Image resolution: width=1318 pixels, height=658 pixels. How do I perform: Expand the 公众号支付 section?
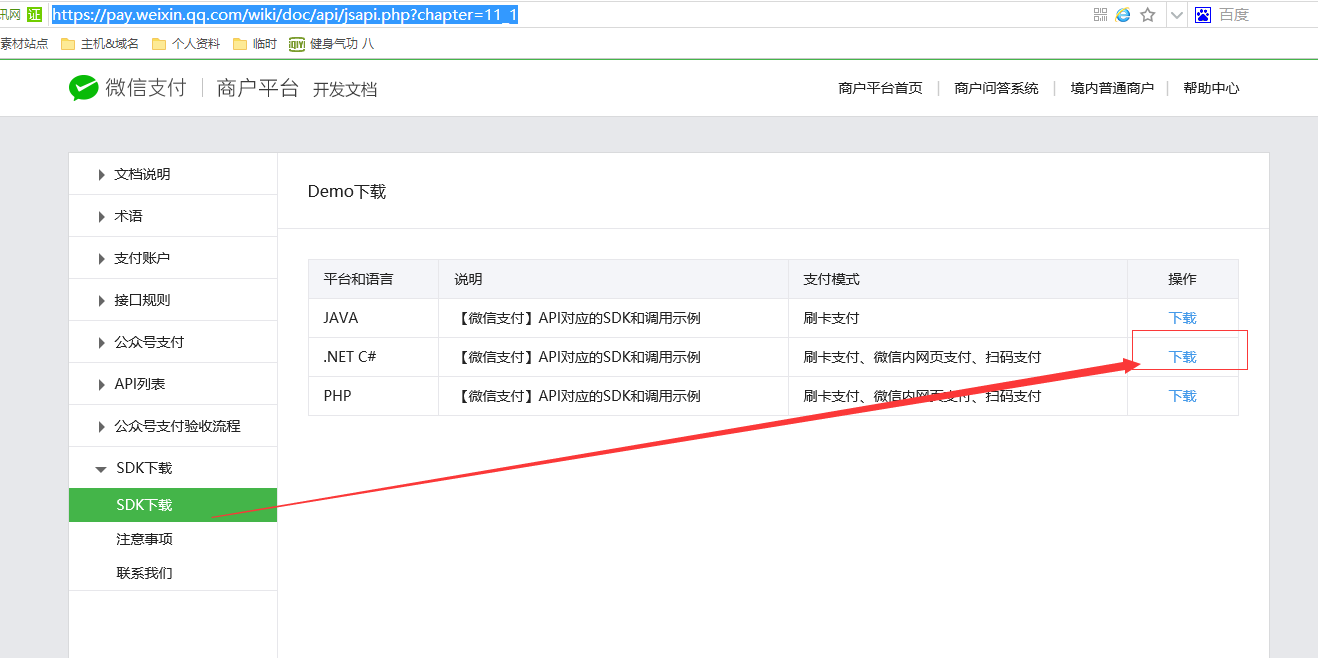pos(173,342)
